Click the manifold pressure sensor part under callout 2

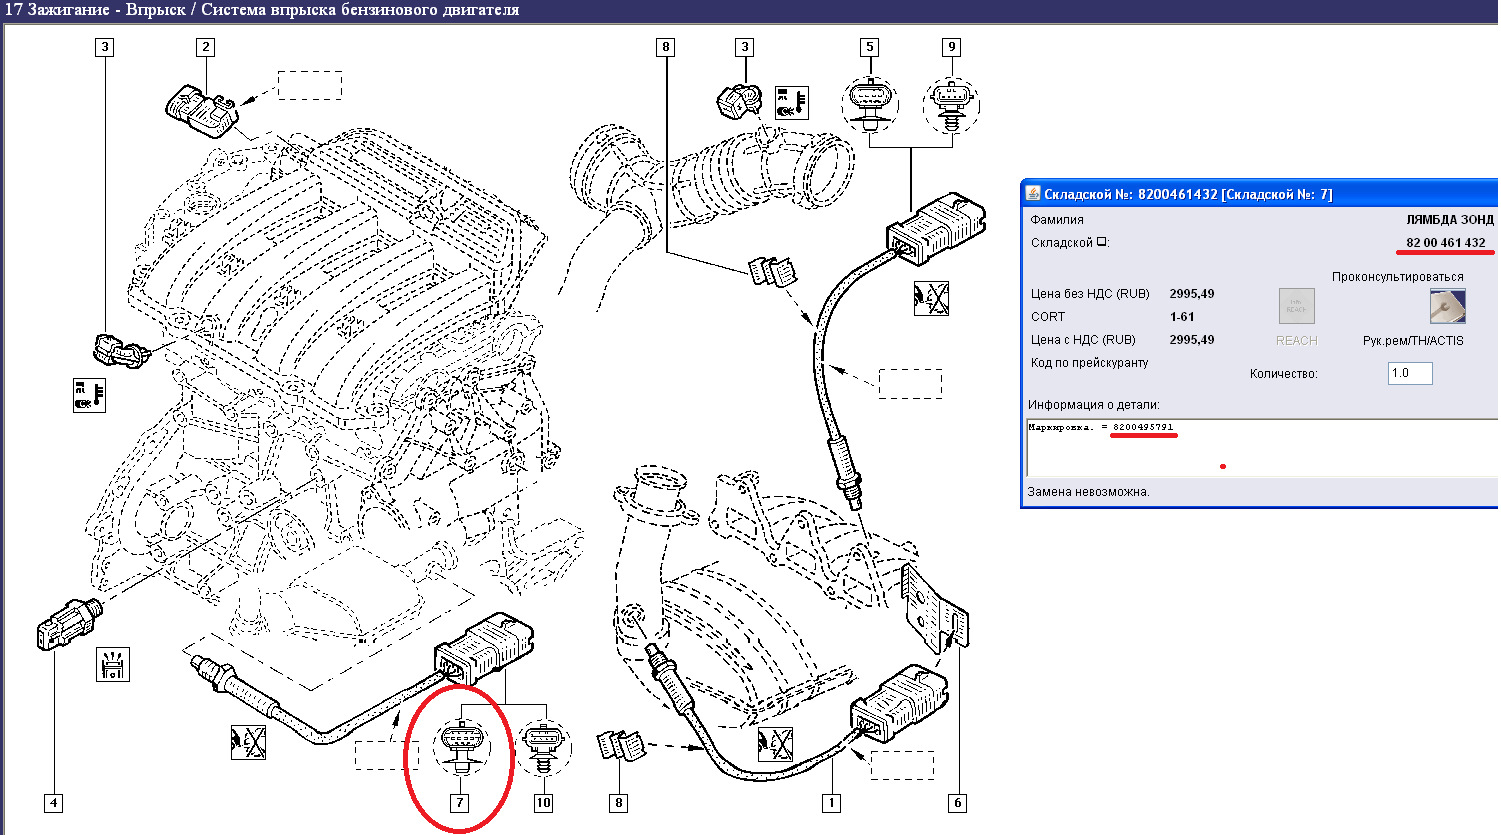click(x=203, y=109)
